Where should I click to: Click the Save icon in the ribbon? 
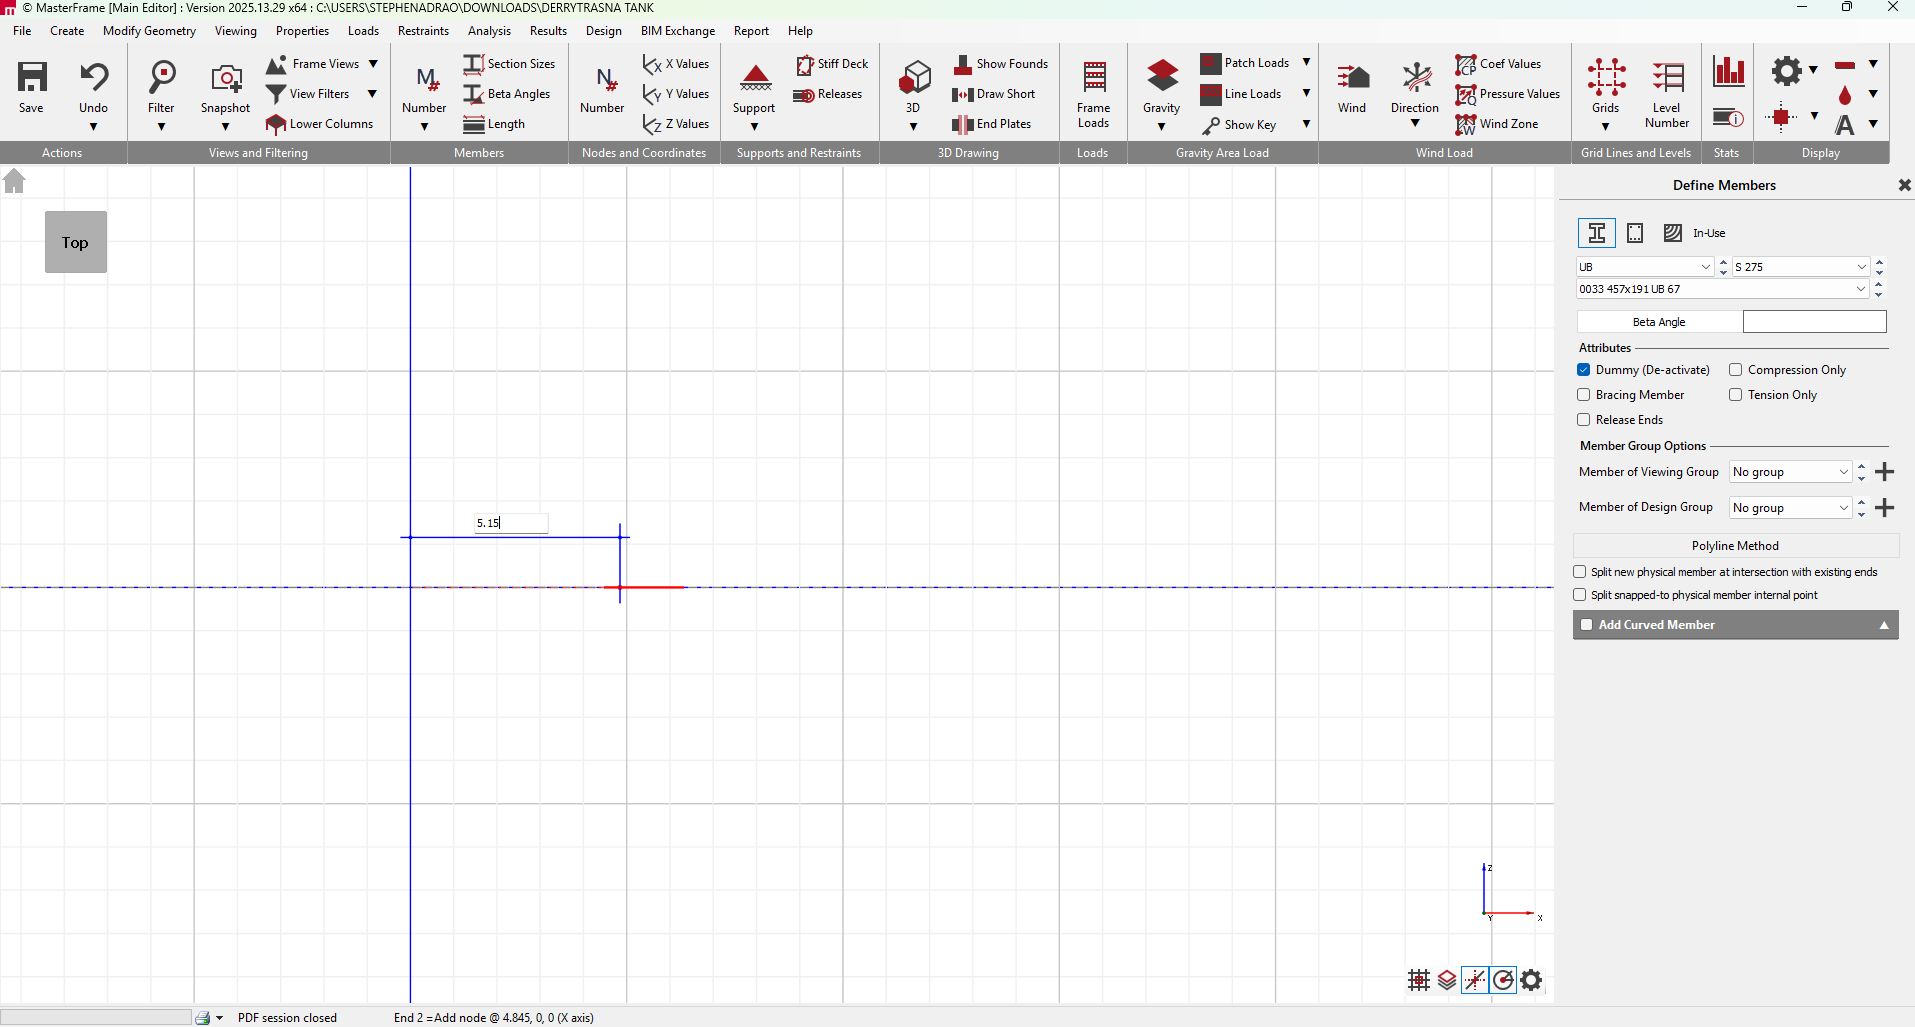pos(31,78)
